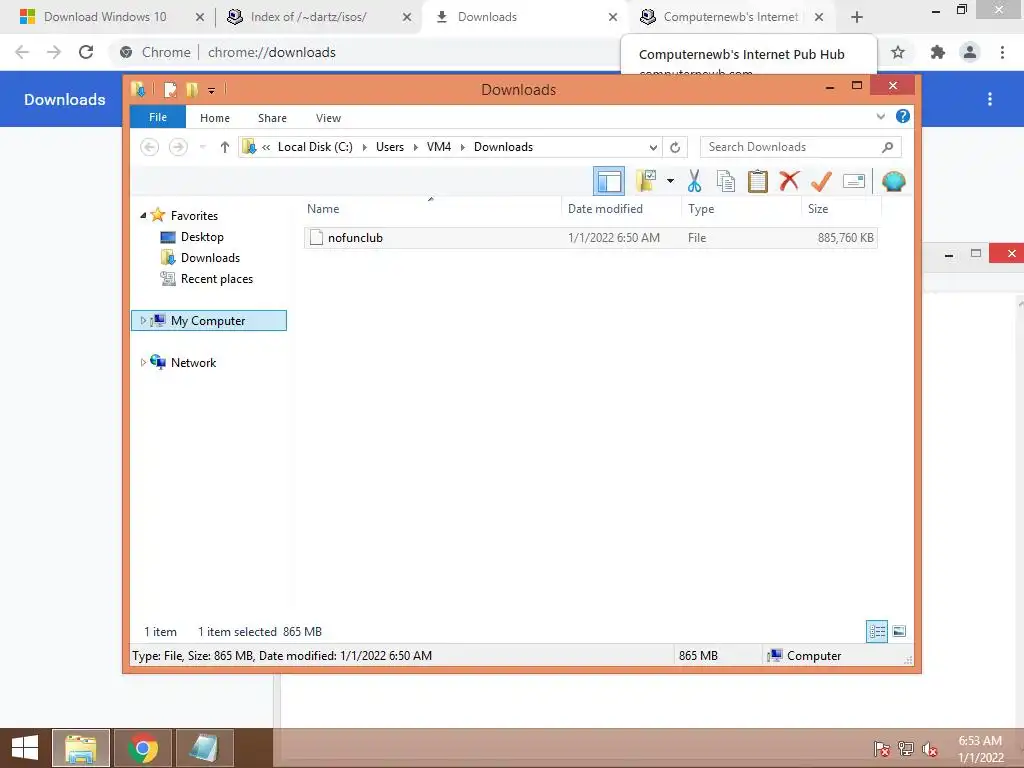The height and width of the screenshot is (768, 1024).
Task: Open a new Chrome tab with plus button
Action: [x=857, y=17]
